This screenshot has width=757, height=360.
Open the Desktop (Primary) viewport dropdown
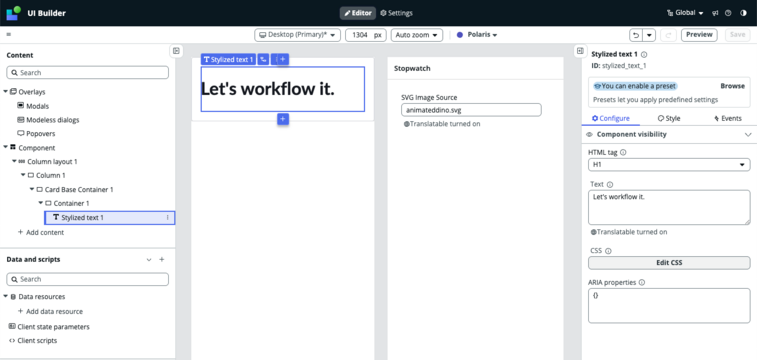(x=297, y=35)
